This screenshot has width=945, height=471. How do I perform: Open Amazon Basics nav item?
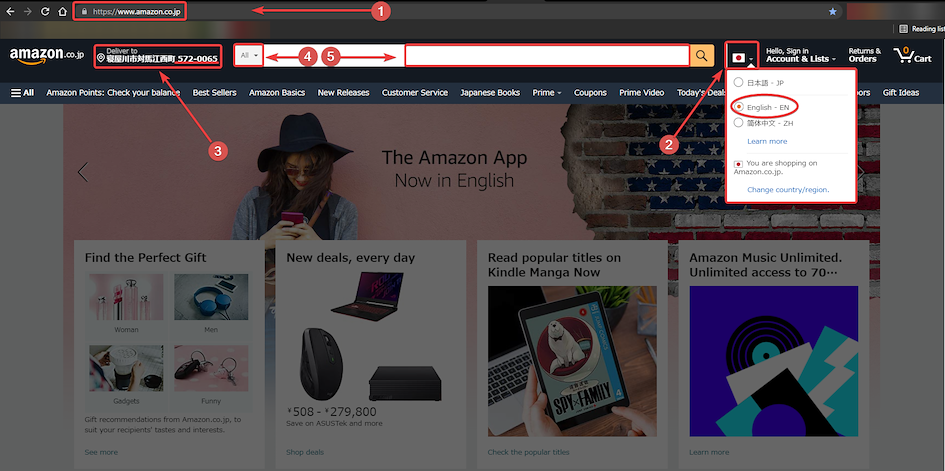[x=277, y=93]
